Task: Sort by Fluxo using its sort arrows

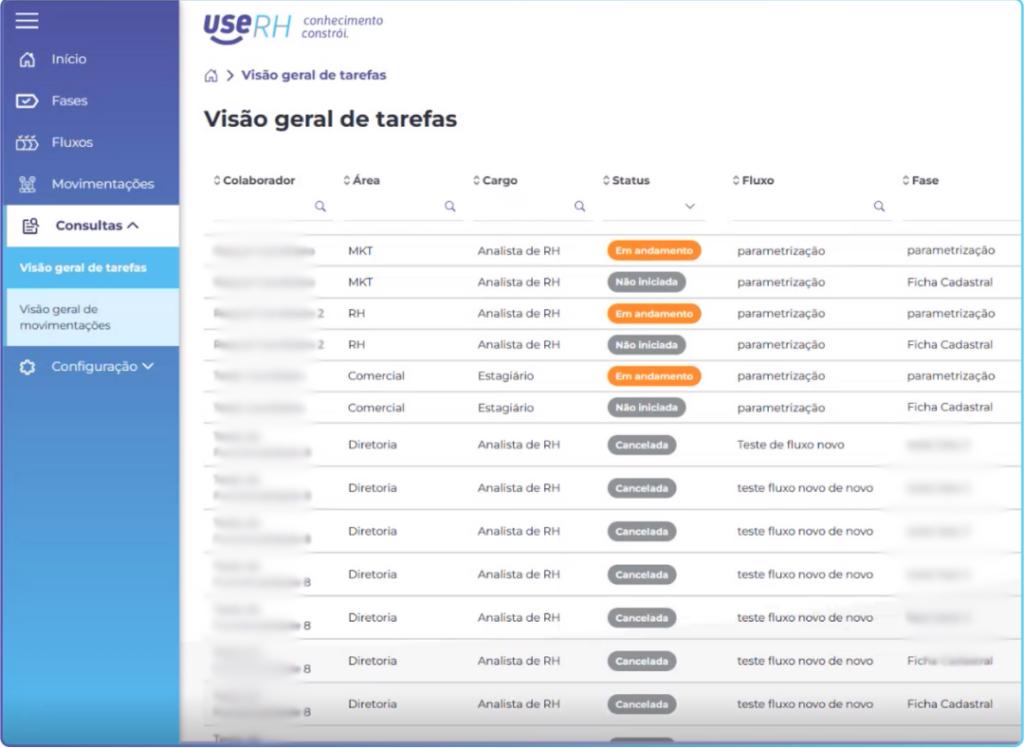Action: 736,180
